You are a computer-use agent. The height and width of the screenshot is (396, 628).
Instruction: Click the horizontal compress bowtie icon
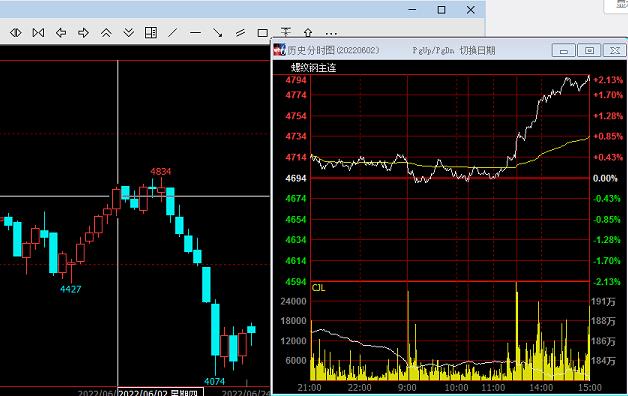point(38,32)
